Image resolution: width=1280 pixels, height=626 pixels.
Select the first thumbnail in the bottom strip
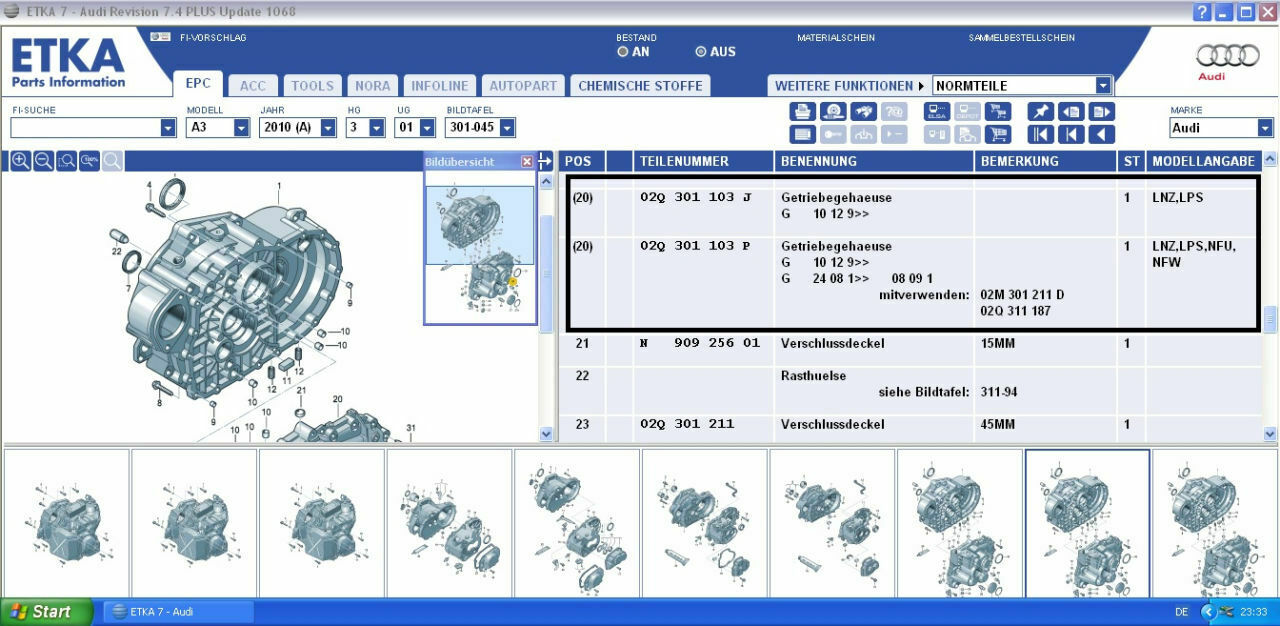pos(65,523)
